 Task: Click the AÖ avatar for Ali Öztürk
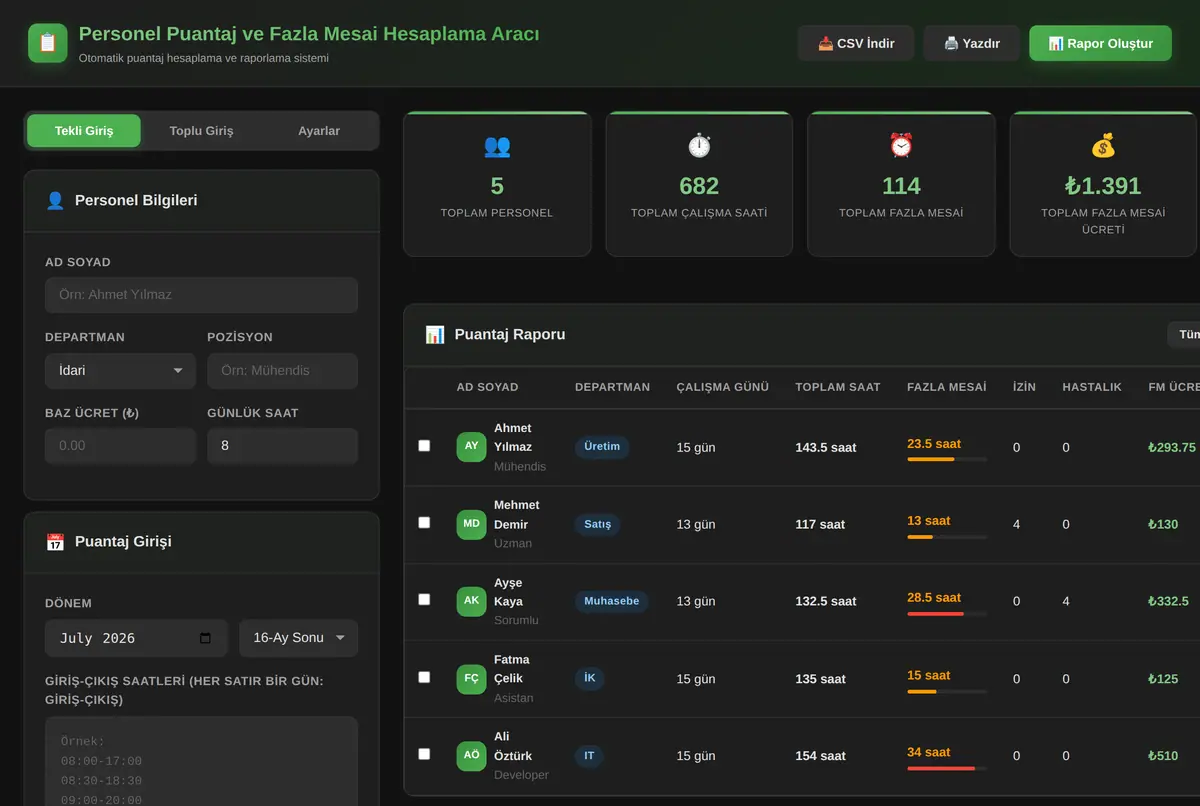[x=471, y=755]
